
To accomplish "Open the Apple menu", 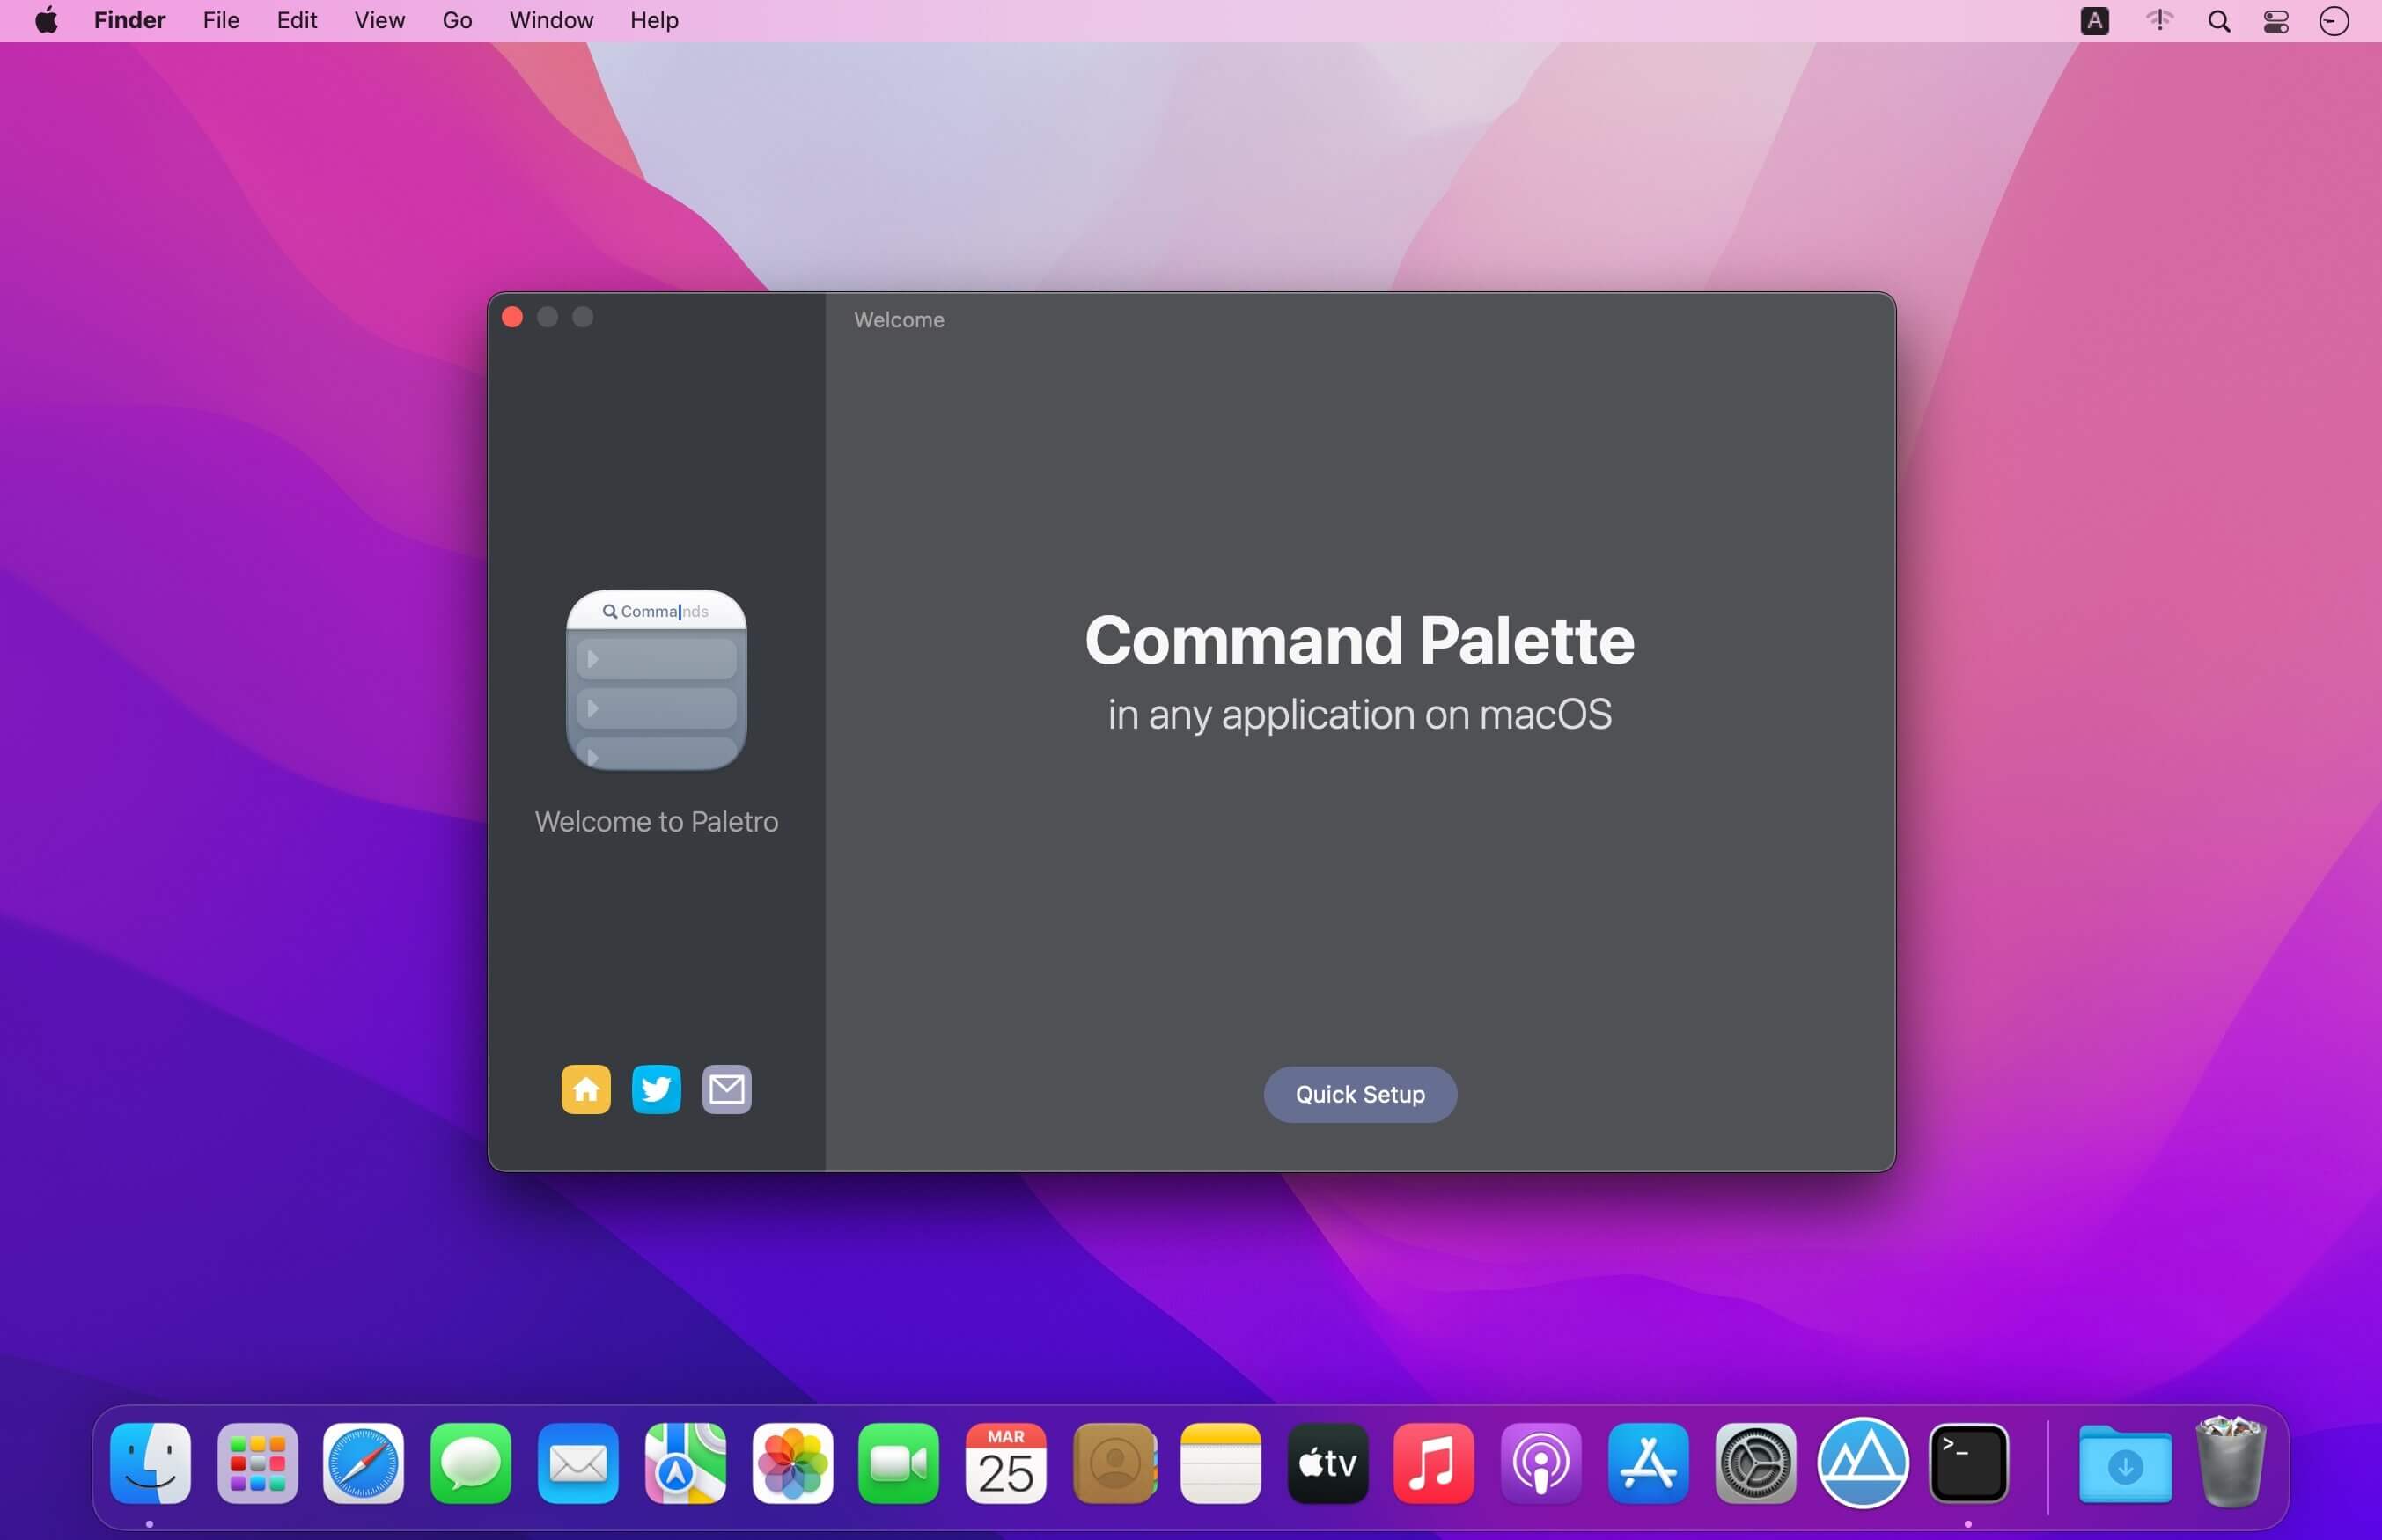I will click(46, 20).
